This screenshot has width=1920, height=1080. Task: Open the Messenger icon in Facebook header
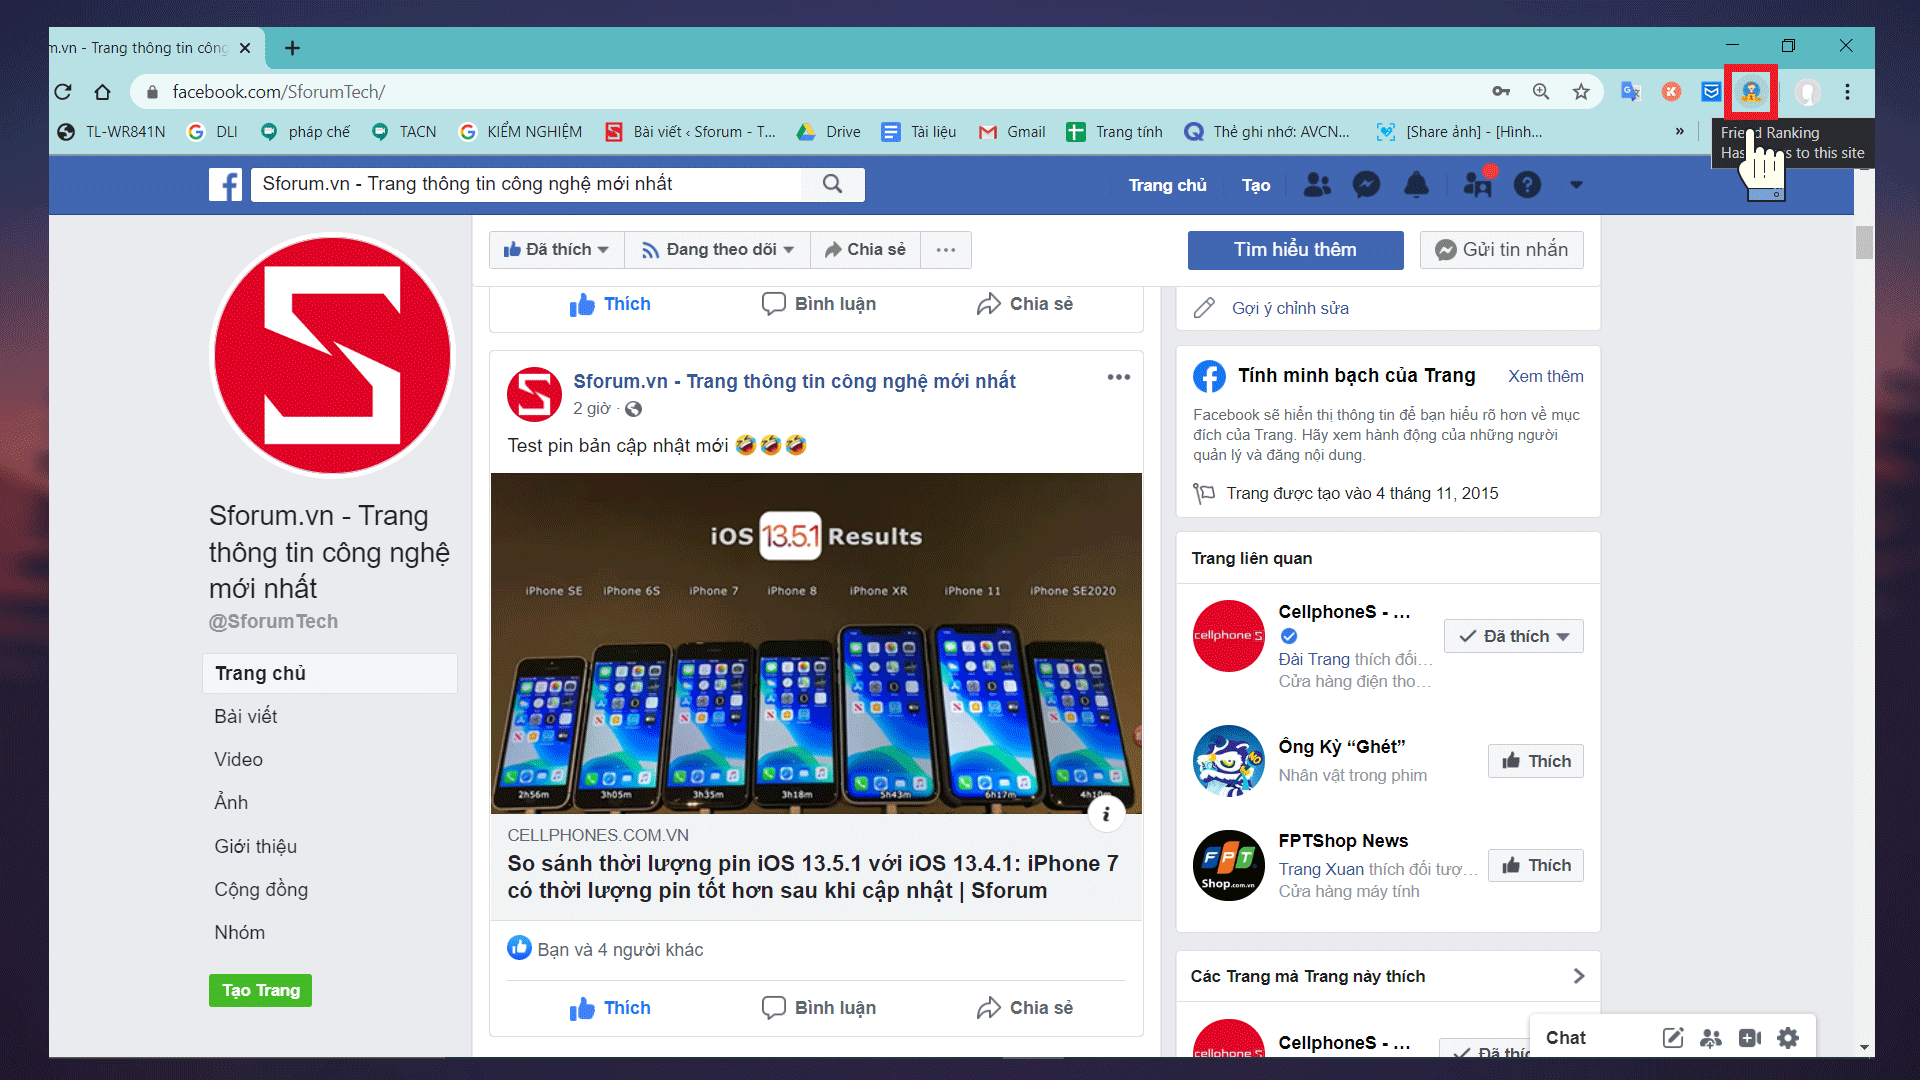1366,185
